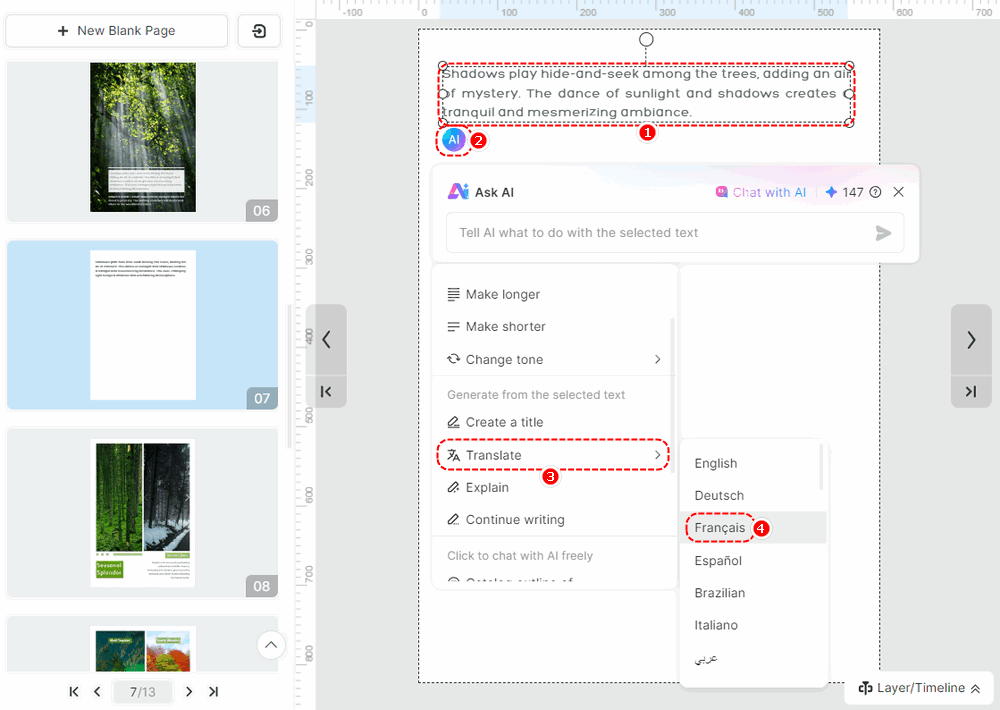
Task: Choose Make longer
Action: click(x=552, y=294)
